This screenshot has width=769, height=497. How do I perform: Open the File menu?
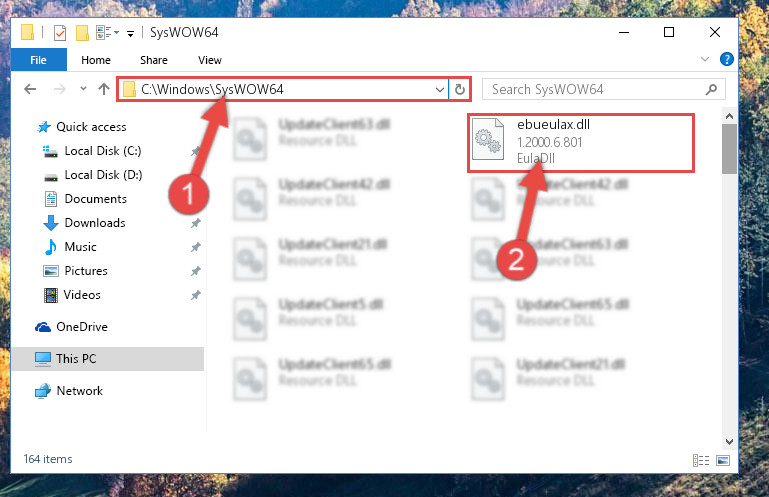(x=38, y=60)
